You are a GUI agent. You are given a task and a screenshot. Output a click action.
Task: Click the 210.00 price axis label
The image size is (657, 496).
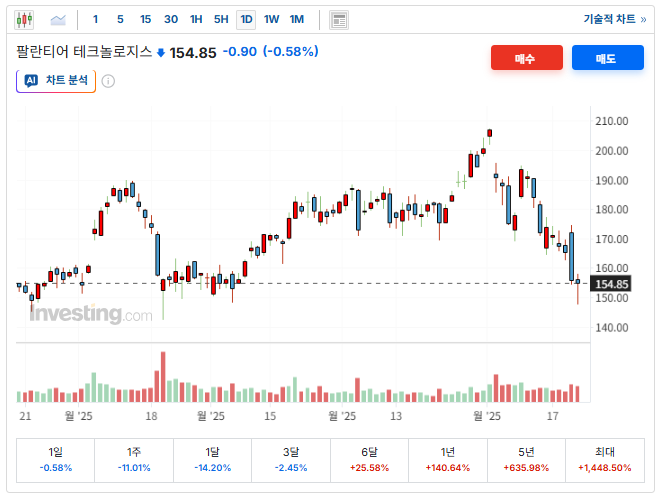[x=612, y=121]
